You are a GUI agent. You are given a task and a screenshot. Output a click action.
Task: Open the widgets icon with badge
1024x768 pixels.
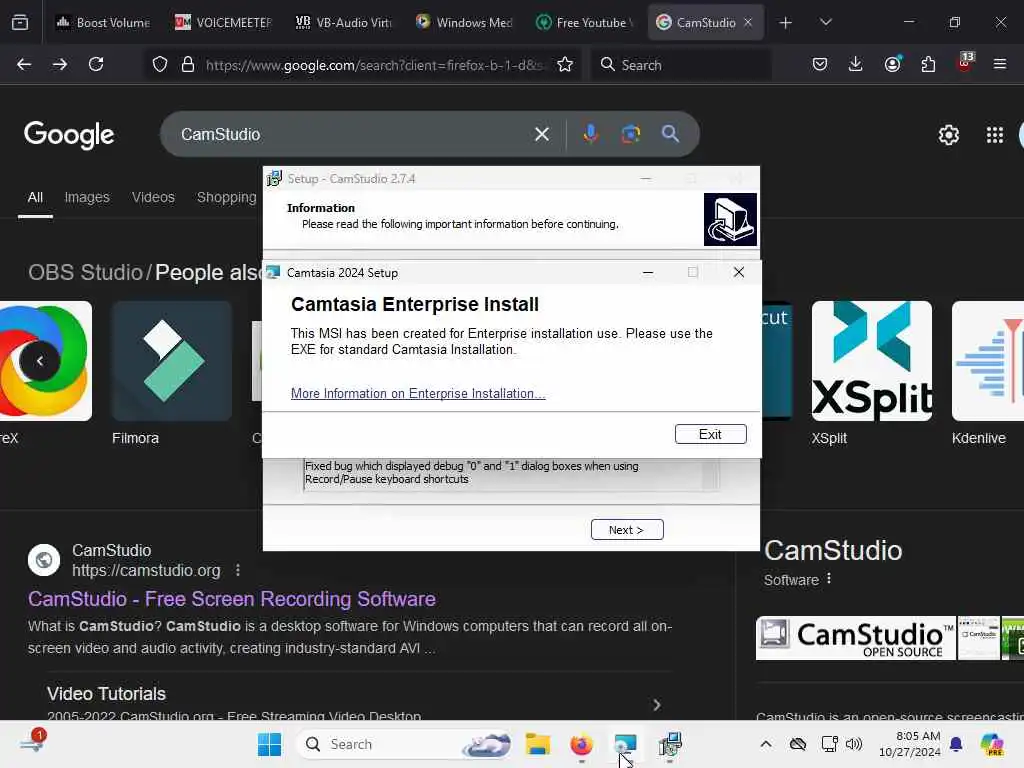[31, 743]
